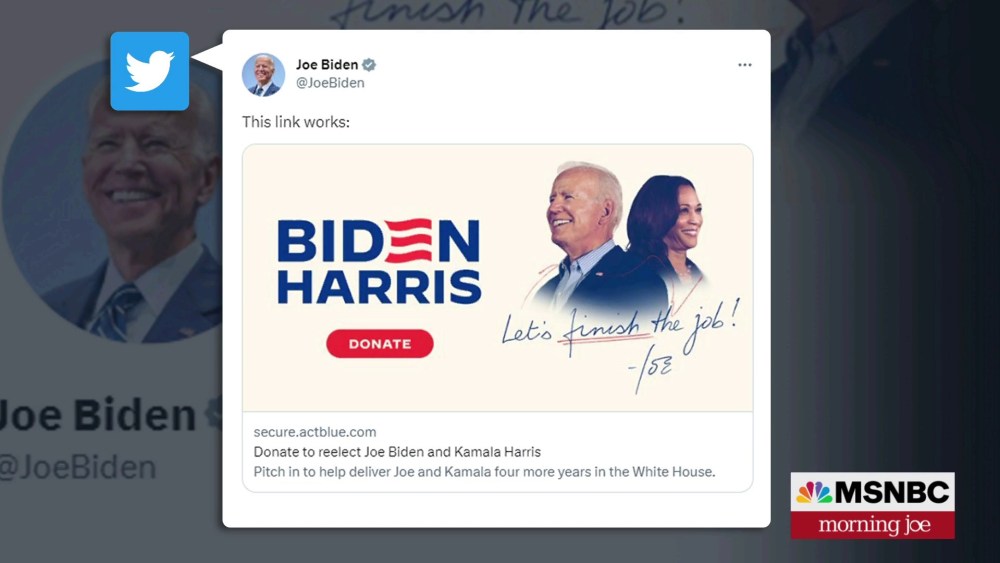This screenshot has height=563, width=1000.
Task: Click the @JoeBiden handle in the tweet
Action: (330, 83)
